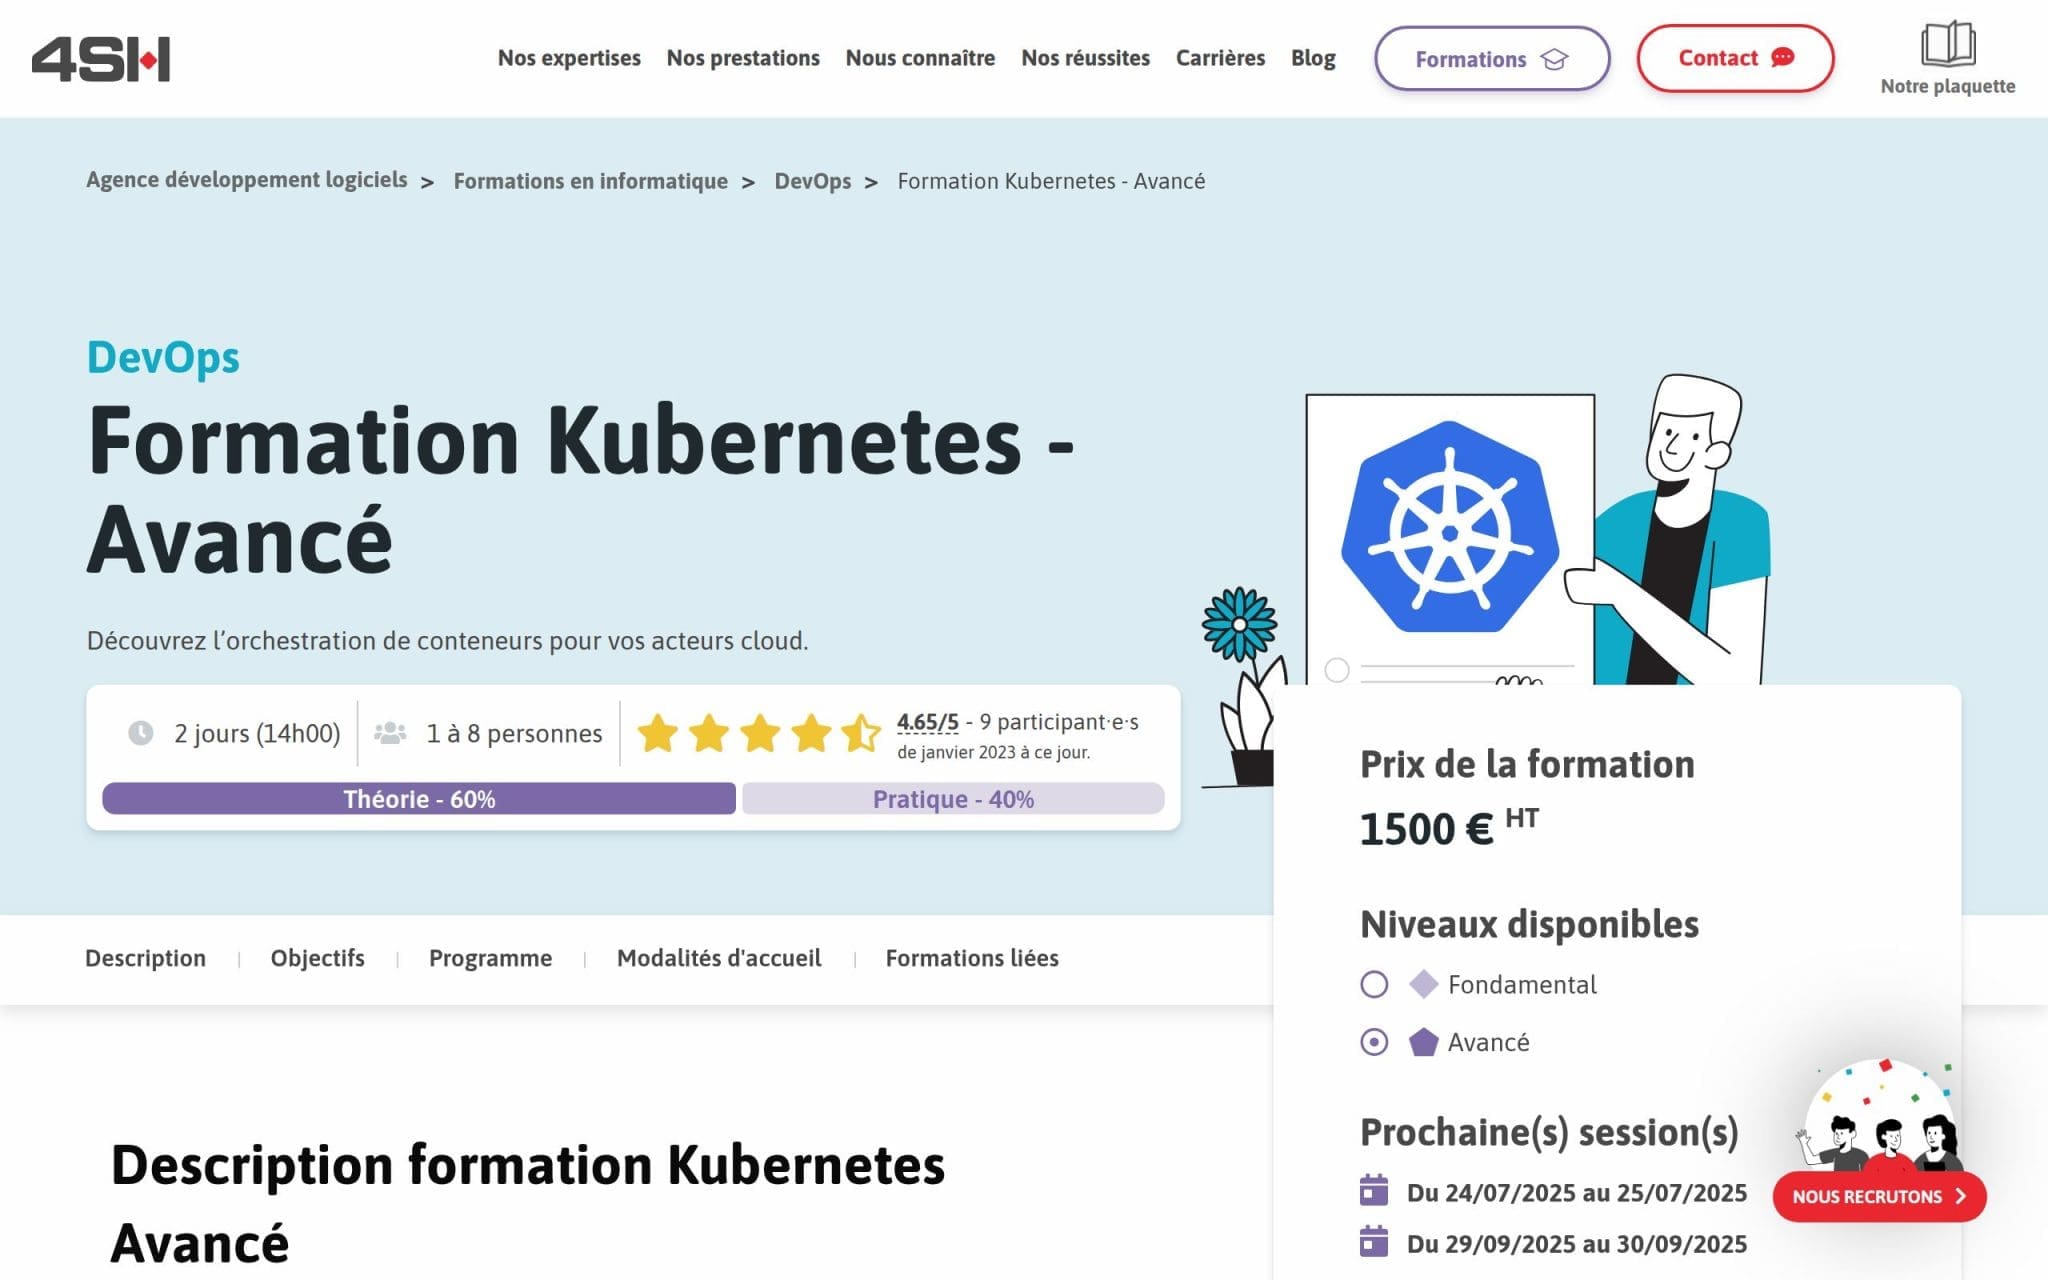Open the Nos réussites menu
This screenshot has height=1280, width=2048.
1085,58
